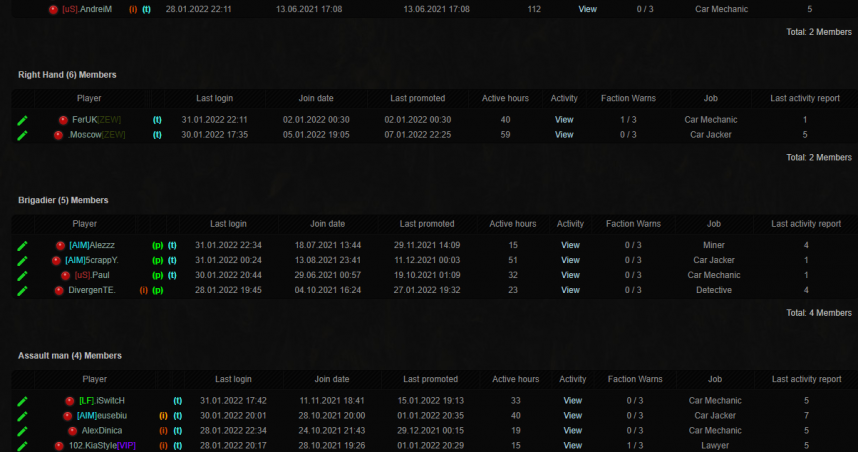Click the edit pencil for [LF].iSwitcH

click(x=22, y=401)
